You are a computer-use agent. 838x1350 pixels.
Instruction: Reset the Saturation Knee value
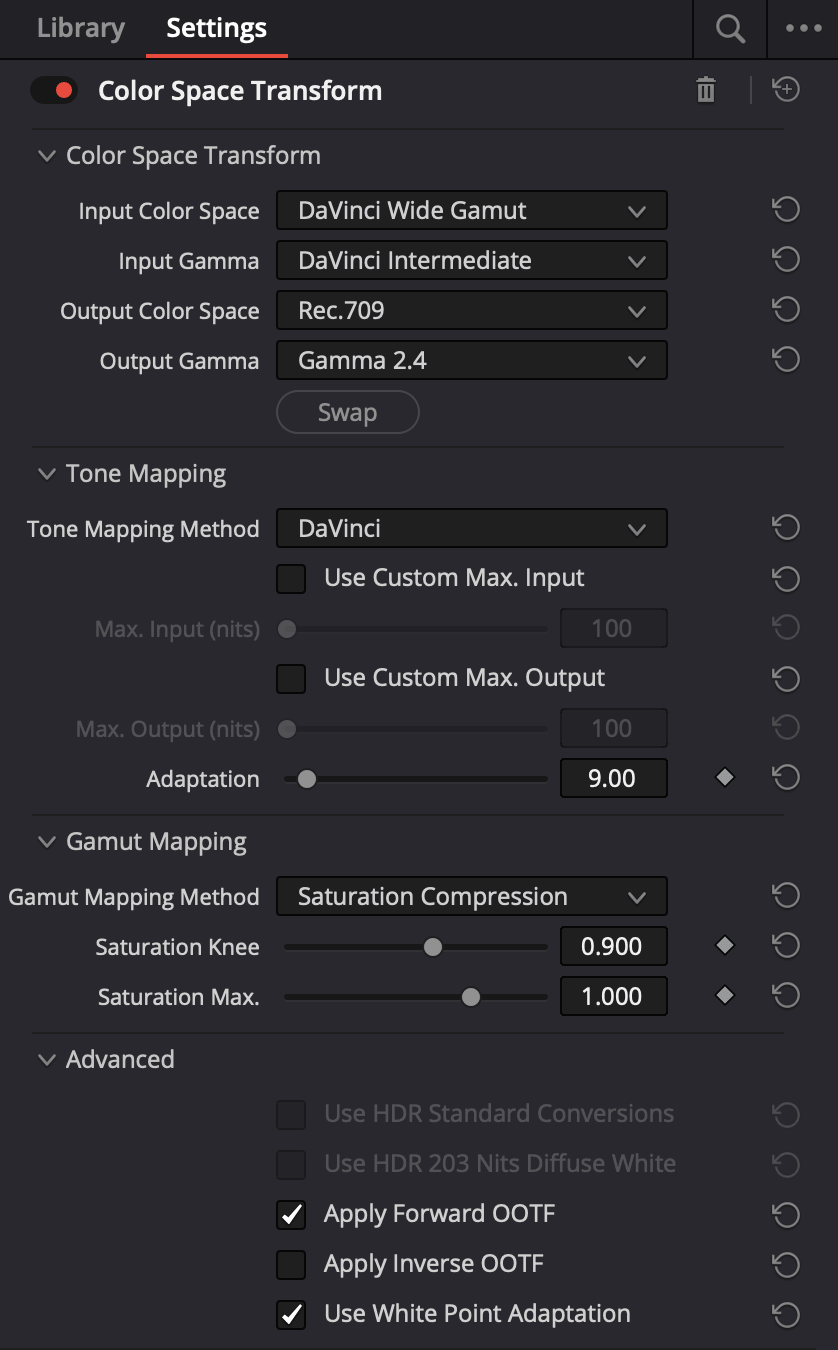click(786, 946)
